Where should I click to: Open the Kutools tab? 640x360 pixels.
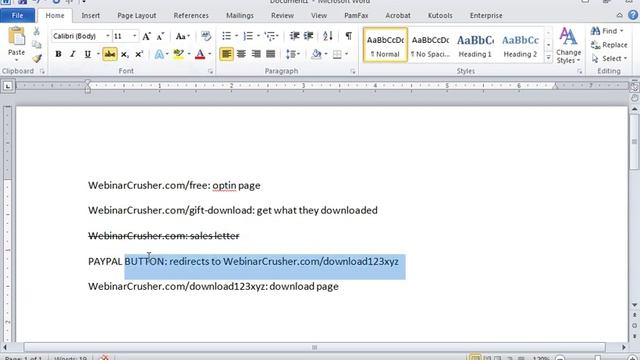pyautogui.click(x=440, y=16)
